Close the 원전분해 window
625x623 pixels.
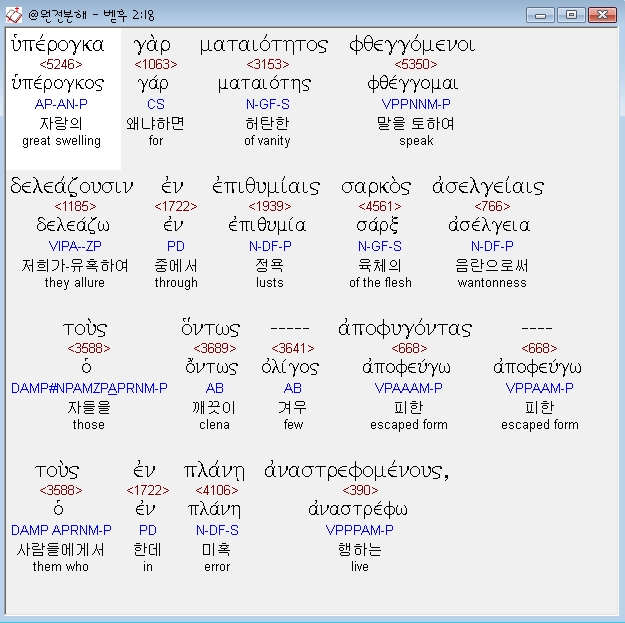(602, 15)
